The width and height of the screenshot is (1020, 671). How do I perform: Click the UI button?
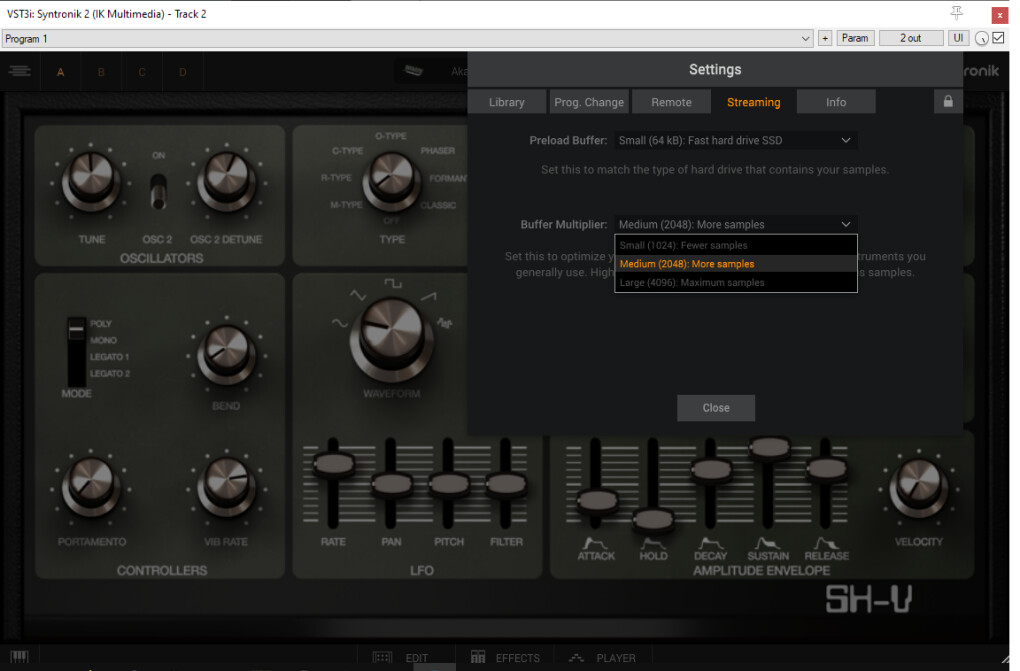tap(958, 38)
